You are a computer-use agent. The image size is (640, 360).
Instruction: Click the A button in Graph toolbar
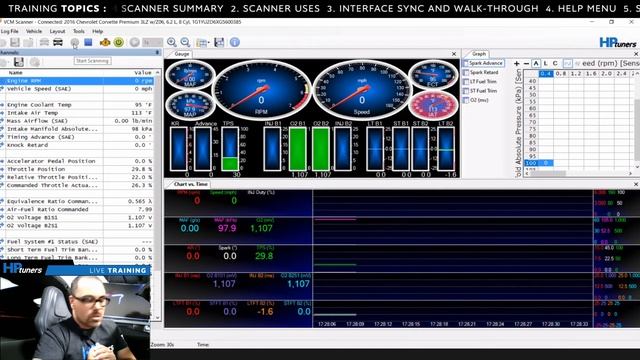pos(536,63)
